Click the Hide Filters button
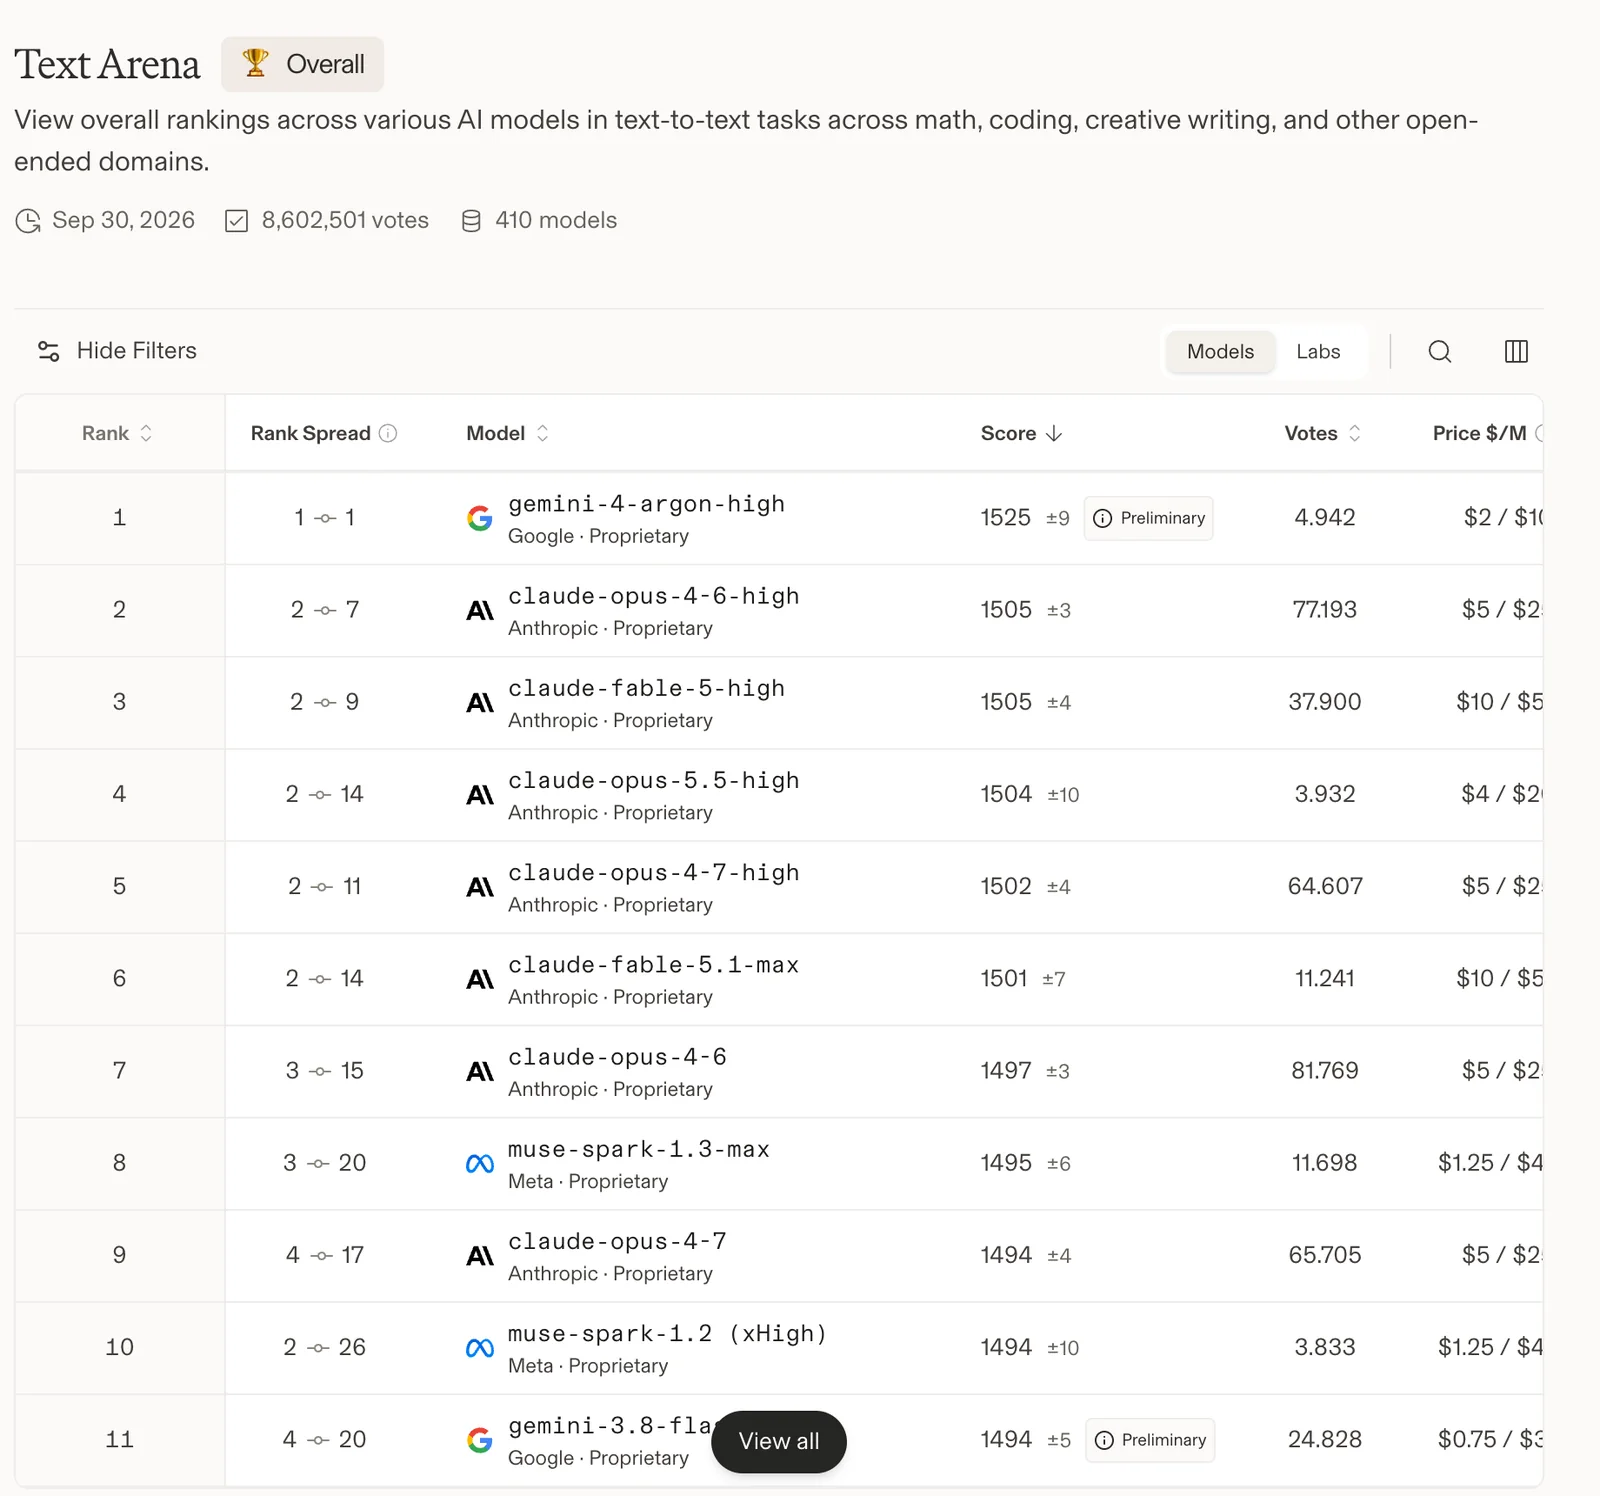Screen dimensions: 1600x1496 117,351
